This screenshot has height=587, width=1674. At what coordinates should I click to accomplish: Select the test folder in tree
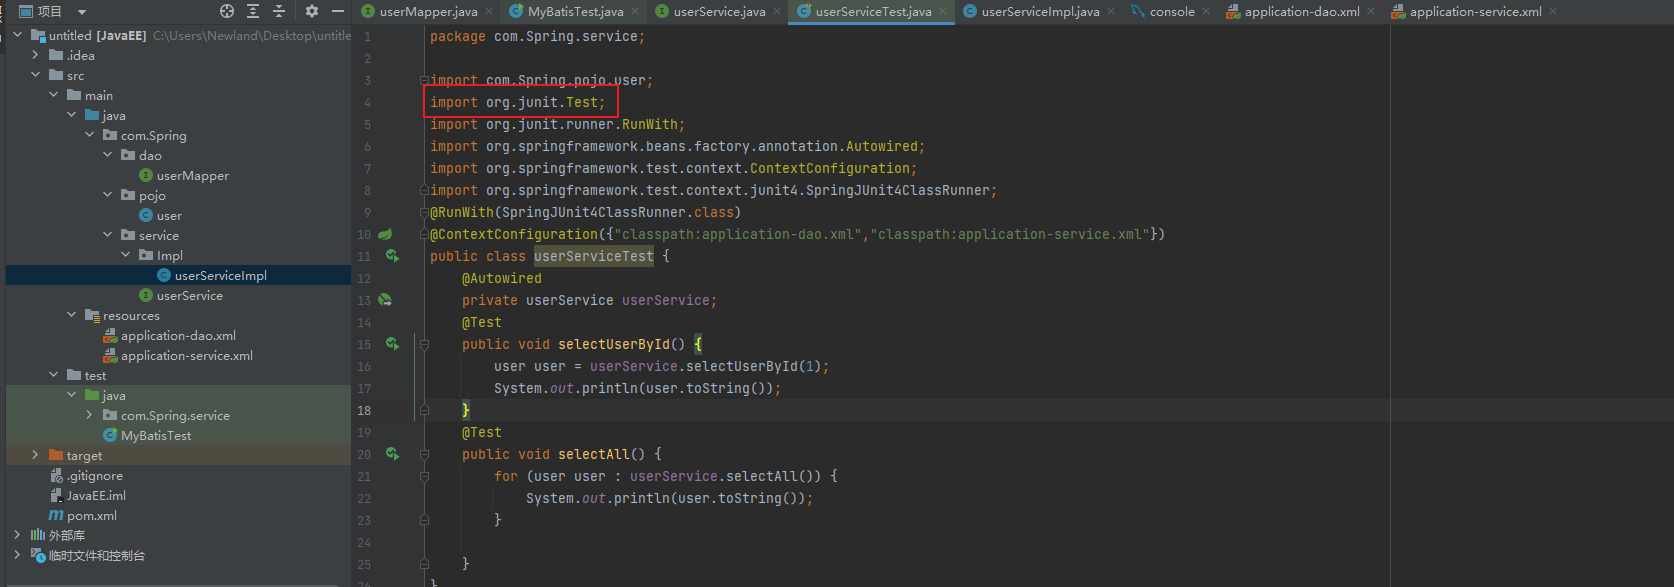point(95,375)
